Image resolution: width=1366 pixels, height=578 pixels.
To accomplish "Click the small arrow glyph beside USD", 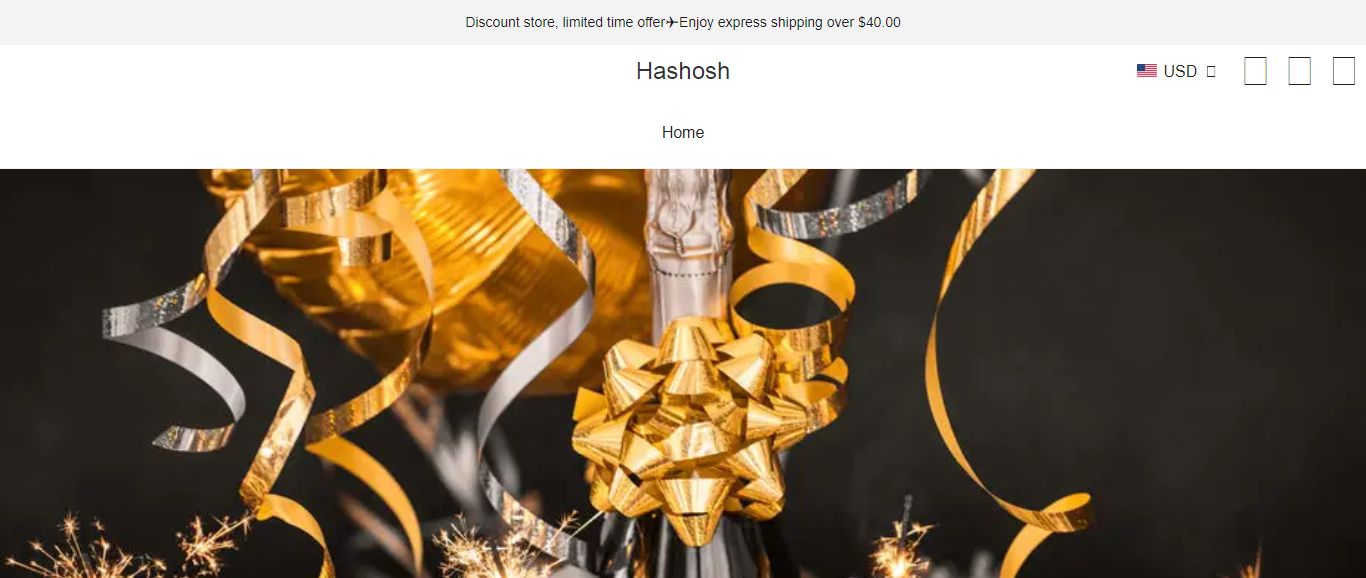I will pos(1211,71).
